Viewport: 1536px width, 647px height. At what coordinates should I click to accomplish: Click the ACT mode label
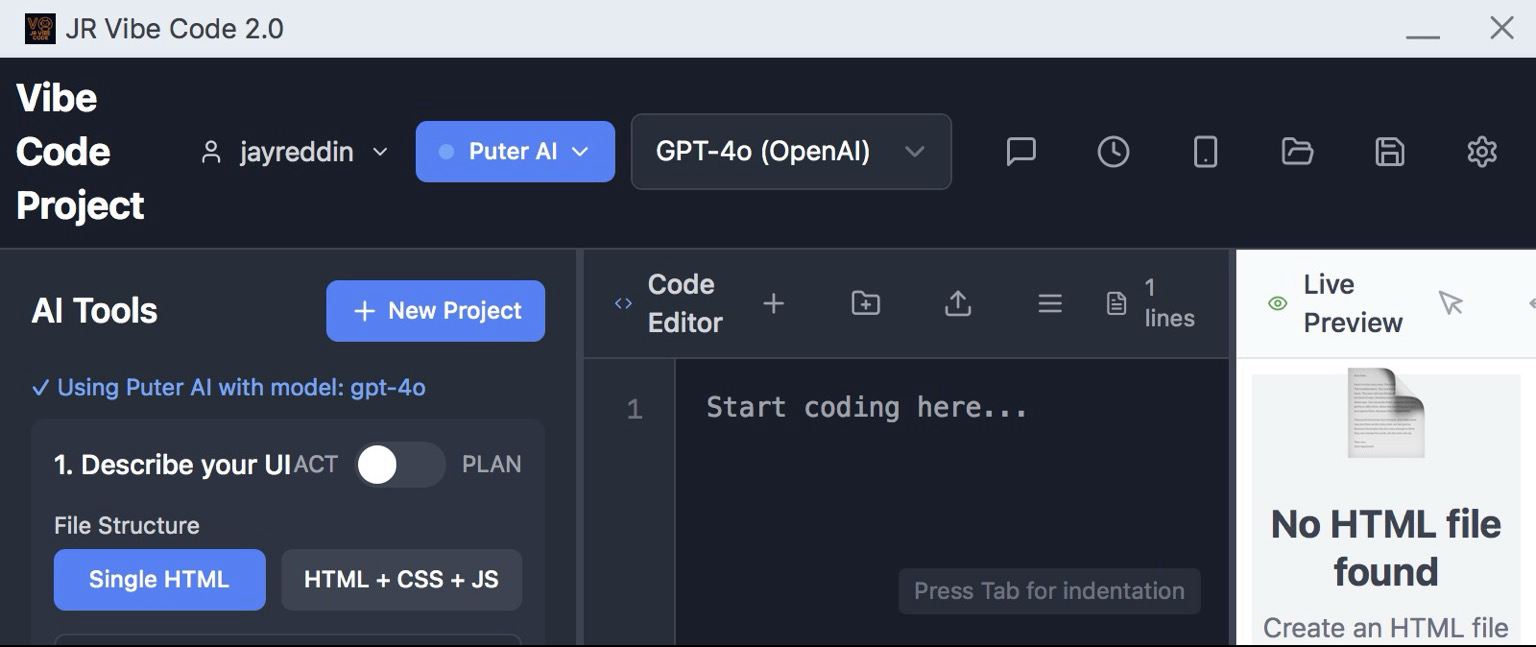[316, 465]
